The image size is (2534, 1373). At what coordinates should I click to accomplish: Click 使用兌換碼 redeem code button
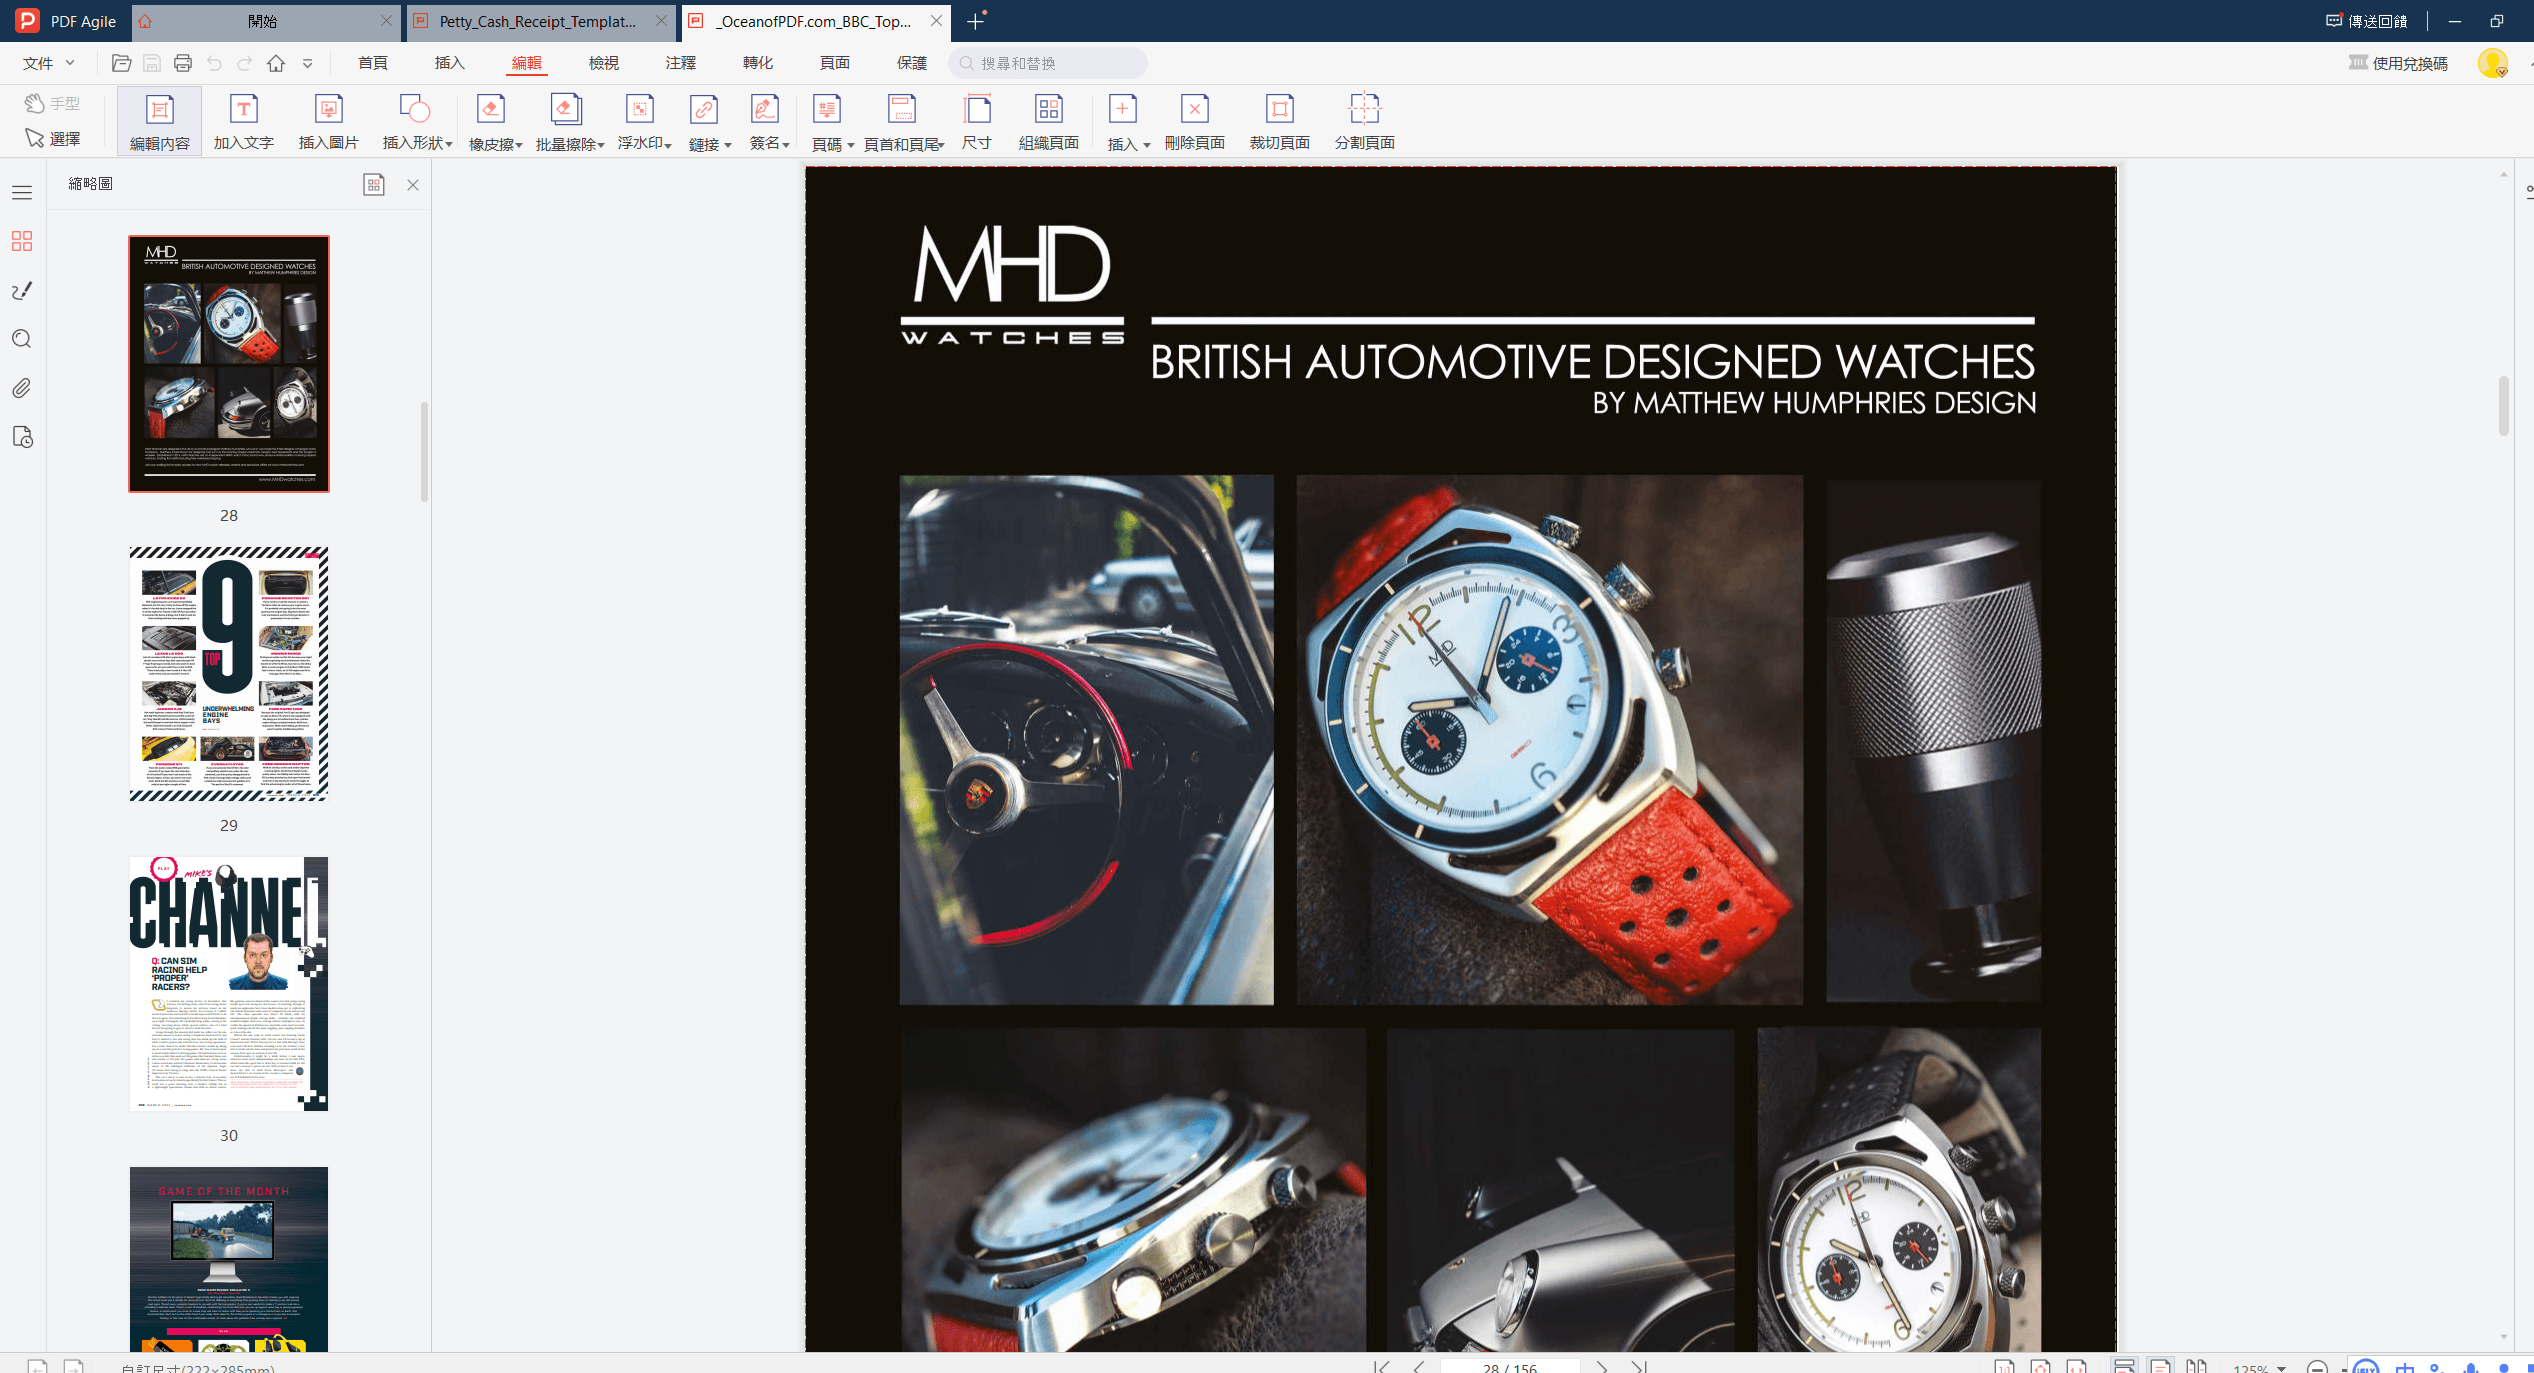pyautogui.click(x=2398, y=63)
